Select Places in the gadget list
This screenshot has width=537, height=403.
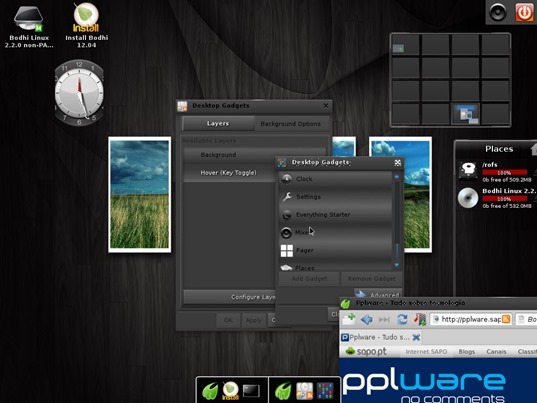[x=336, y=267]
